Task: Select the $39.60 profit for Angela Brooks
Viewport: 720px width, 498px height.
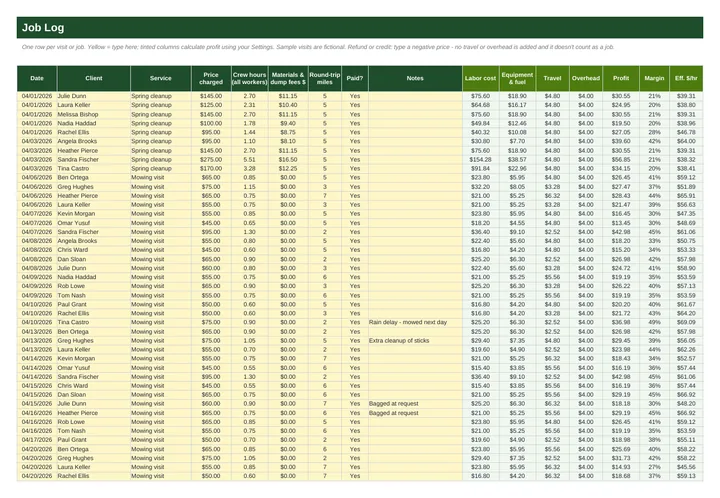Action: click(621, 141)
